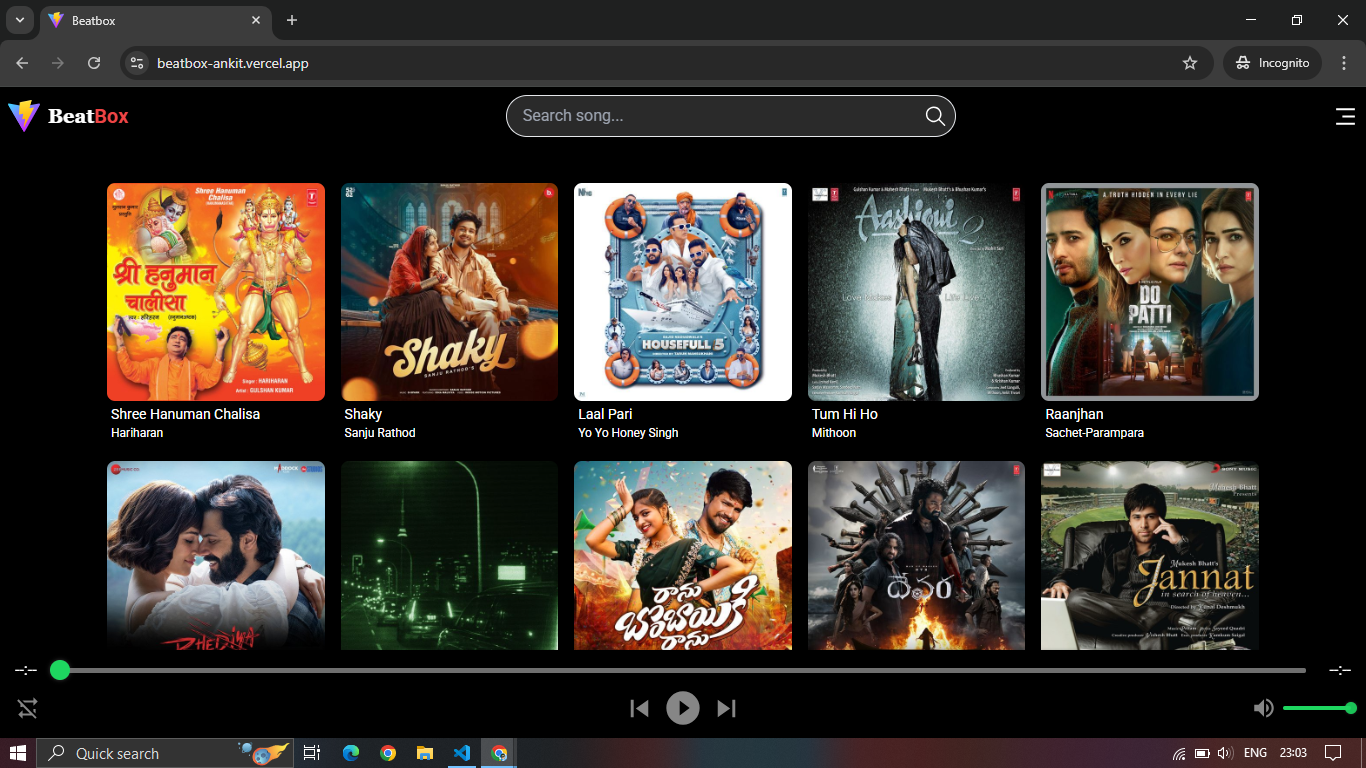
Task: Open Chrome three-dot menu
Action: (1343, 63)
